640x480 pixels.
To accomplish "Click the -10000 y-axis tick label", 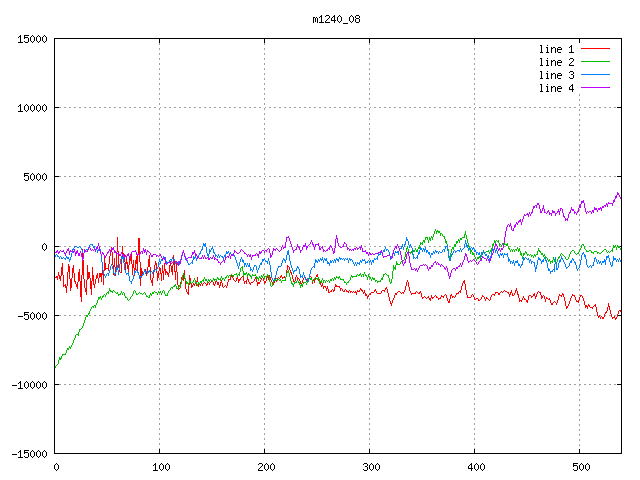I will click(29, 384).
